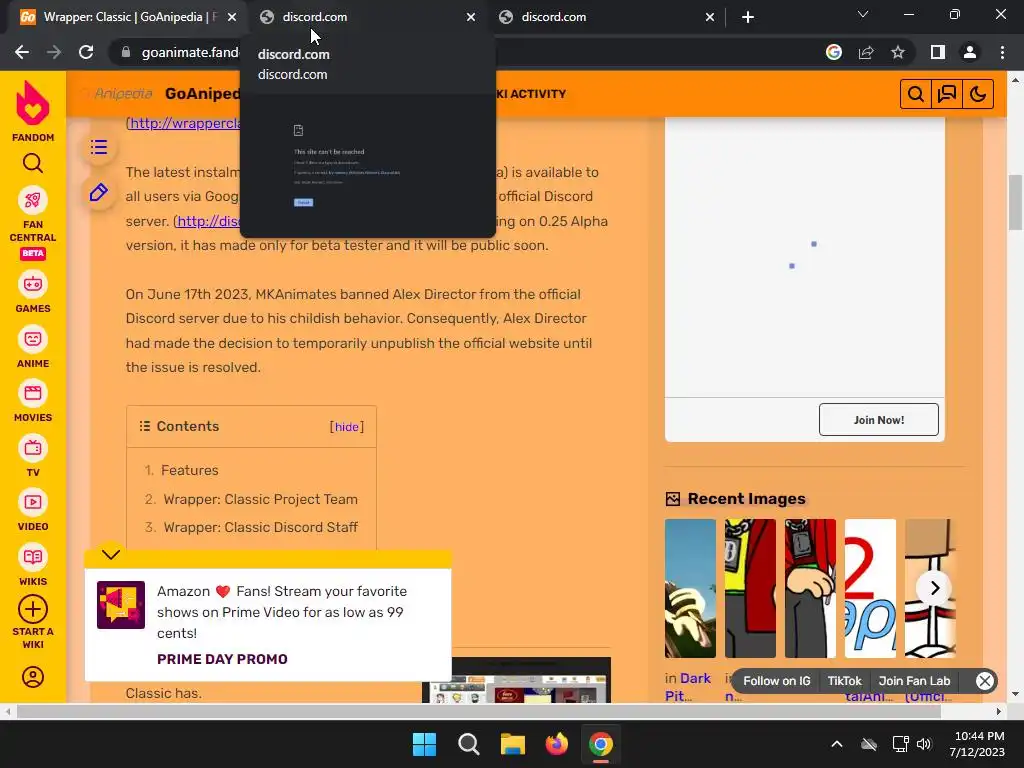Hide the Contents box
1024x768 pixels.
(347, 426)
